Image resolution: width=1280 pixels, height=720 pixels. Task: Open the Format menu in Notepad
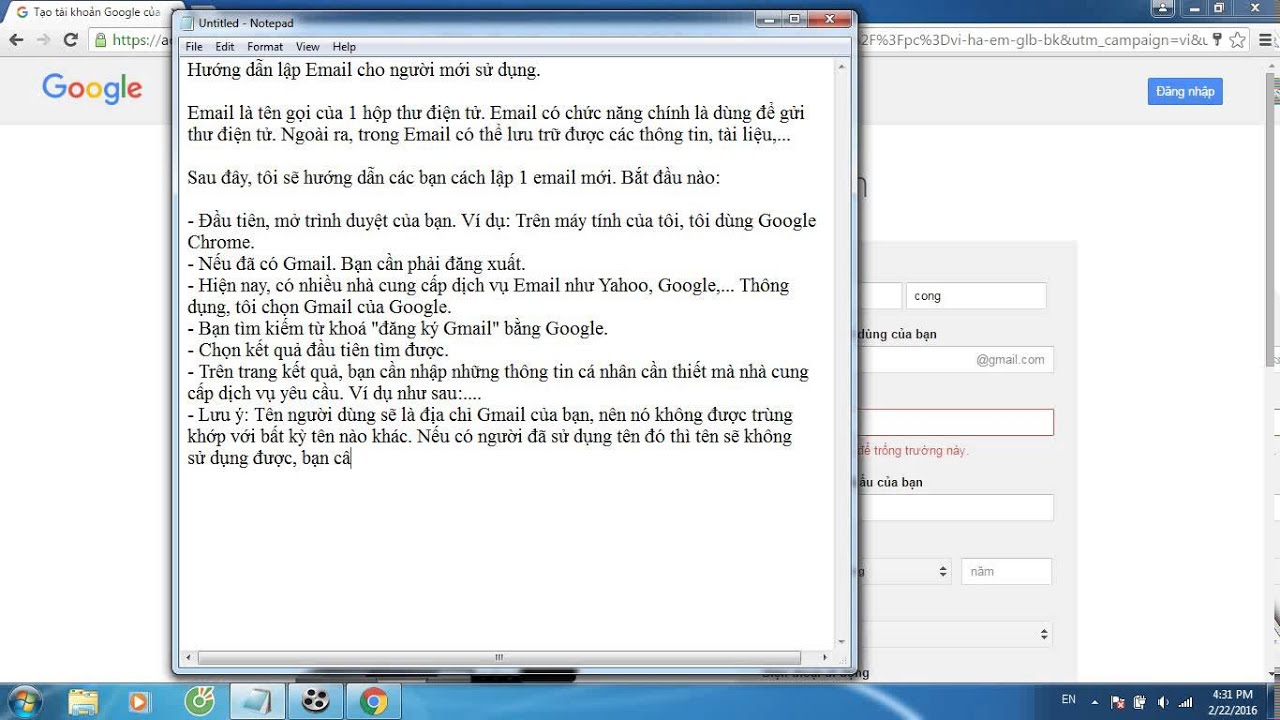265,47
